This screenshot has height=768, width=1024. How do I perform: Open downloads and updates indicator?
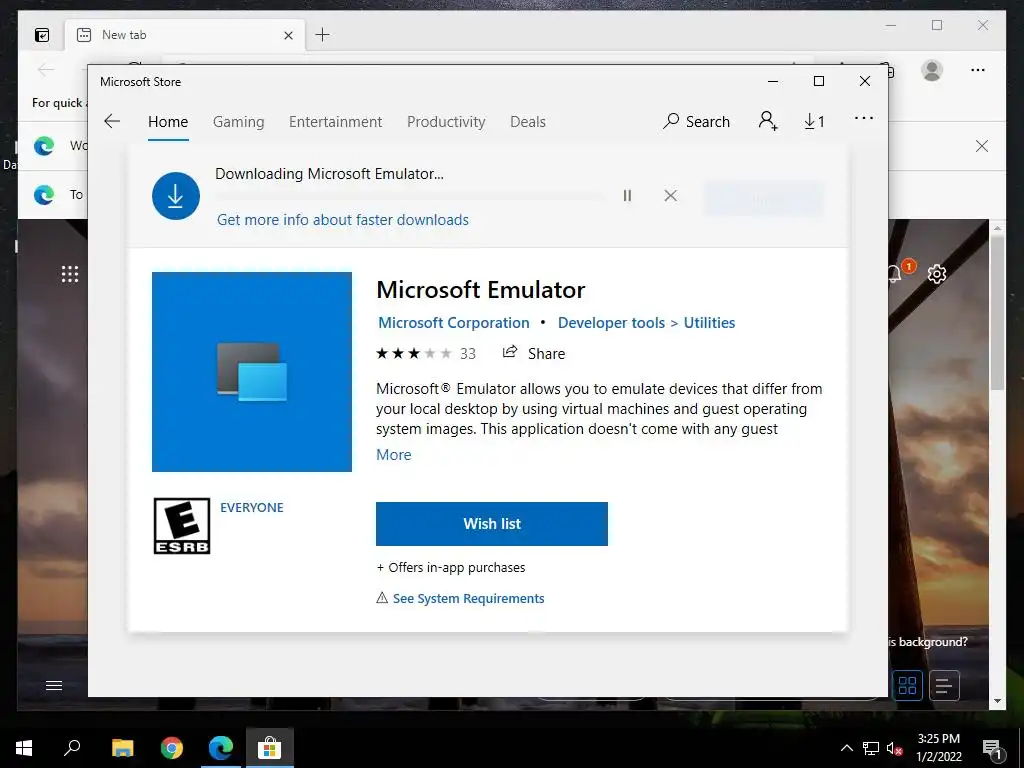814,121
